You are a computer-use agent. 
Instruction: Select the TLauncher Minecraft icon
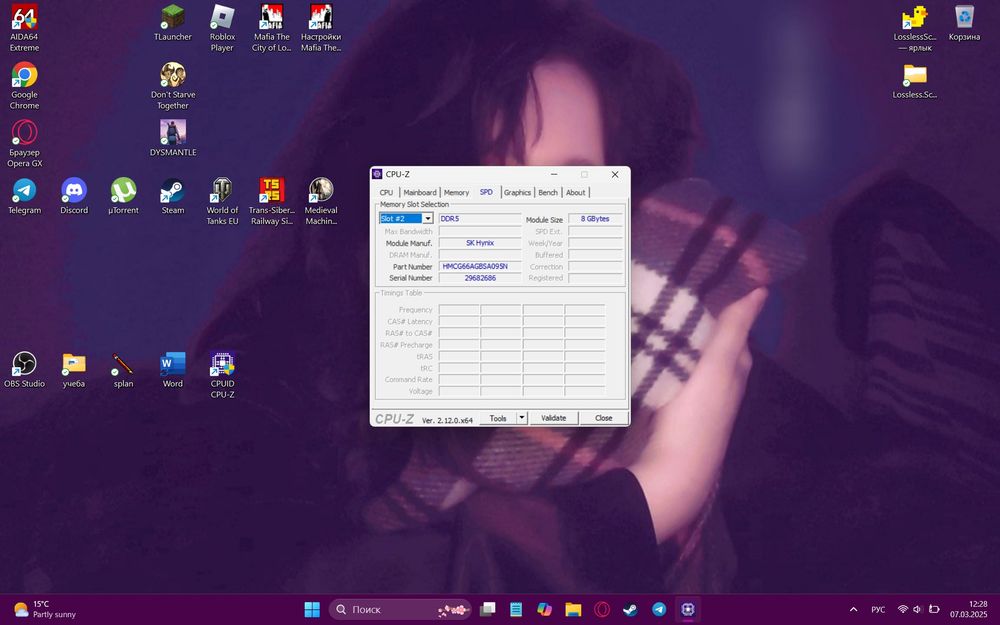[173, 23]
